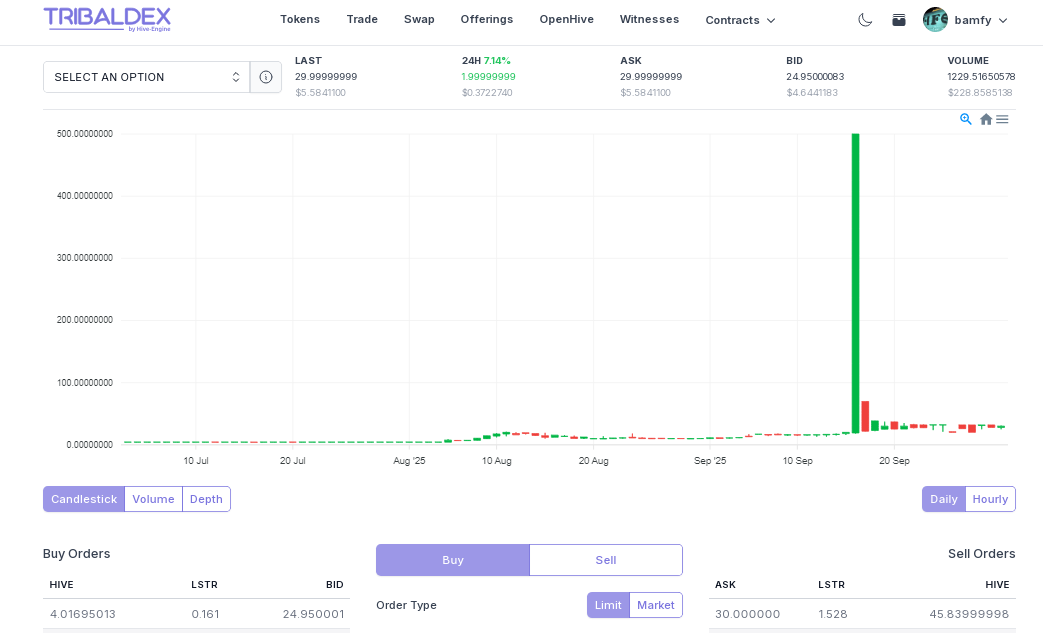Expand the bamfy account dropdown chevron

point(1003,20)
